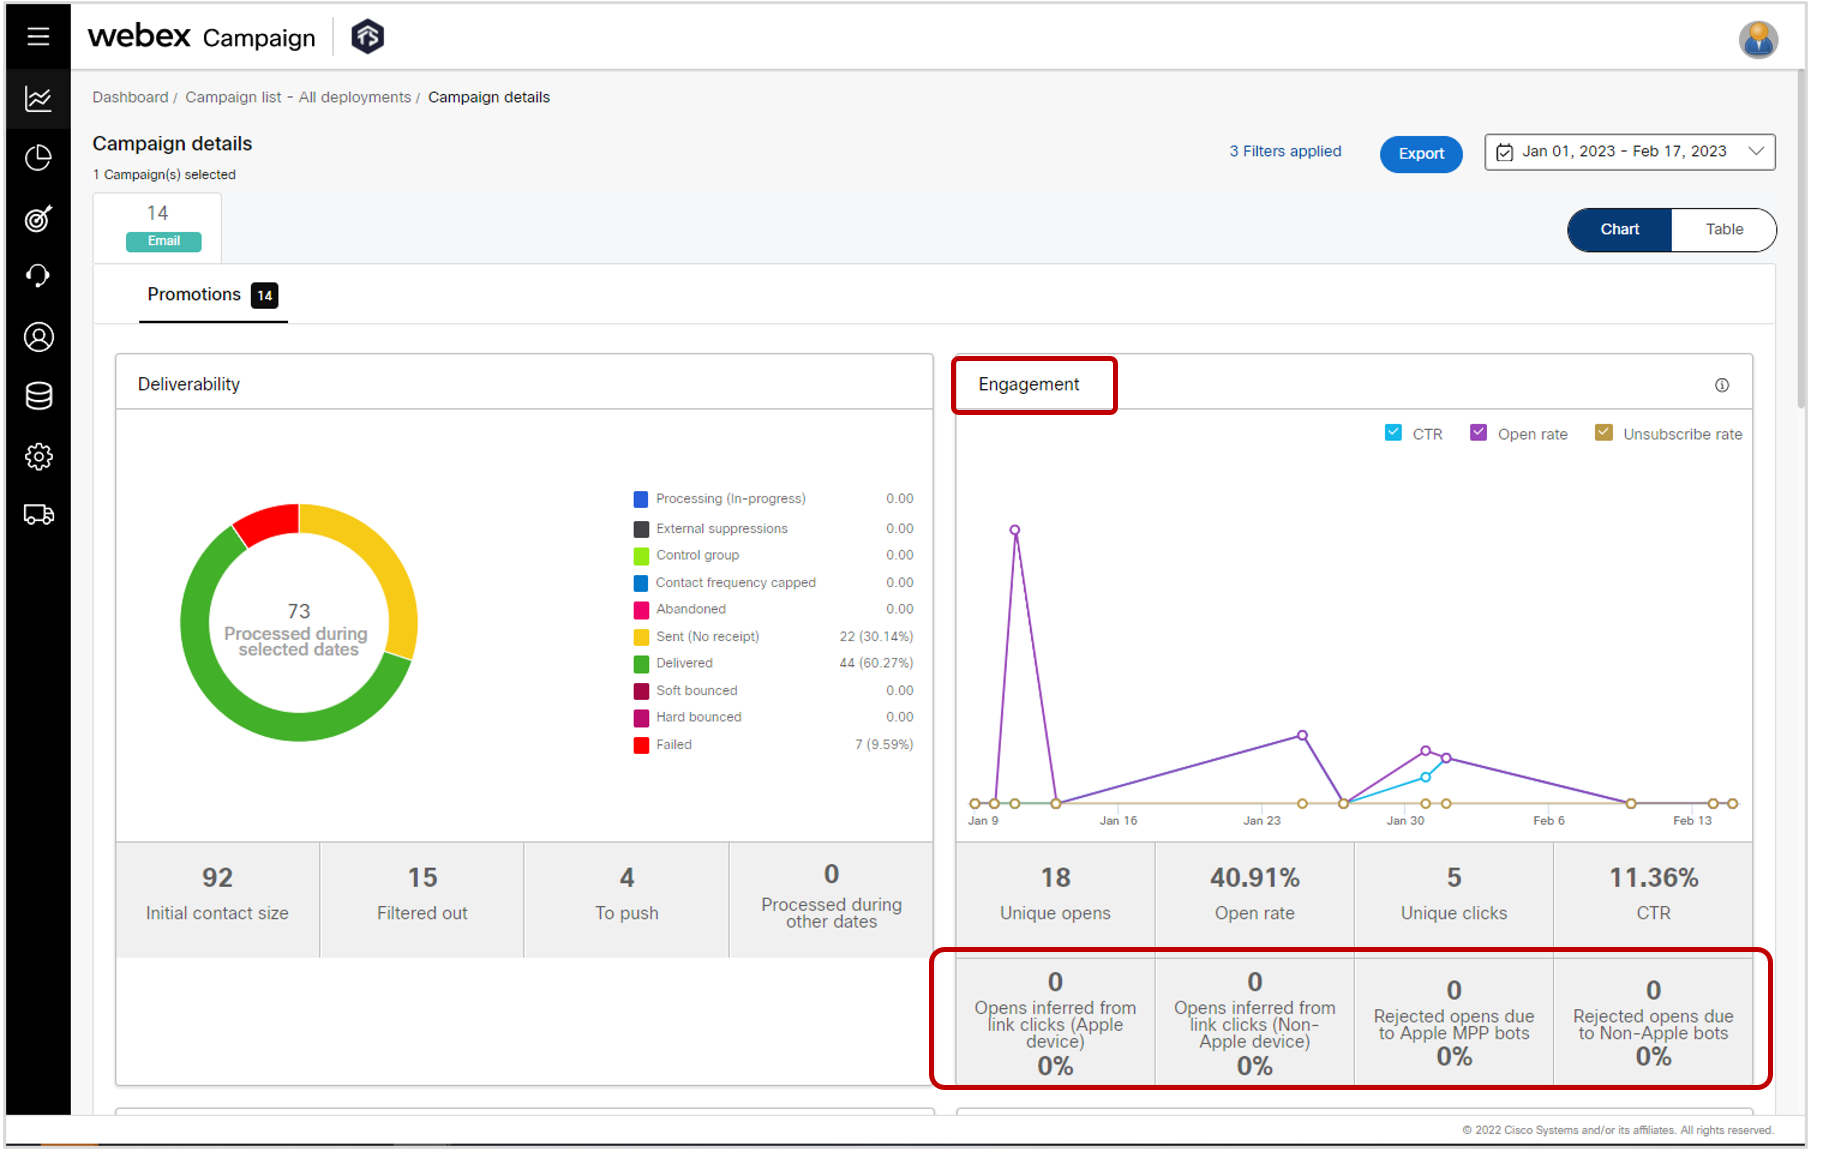1828x1161 pixels.
Task: Click the open rate point near Jan 23
Action: coord(1302,735)
